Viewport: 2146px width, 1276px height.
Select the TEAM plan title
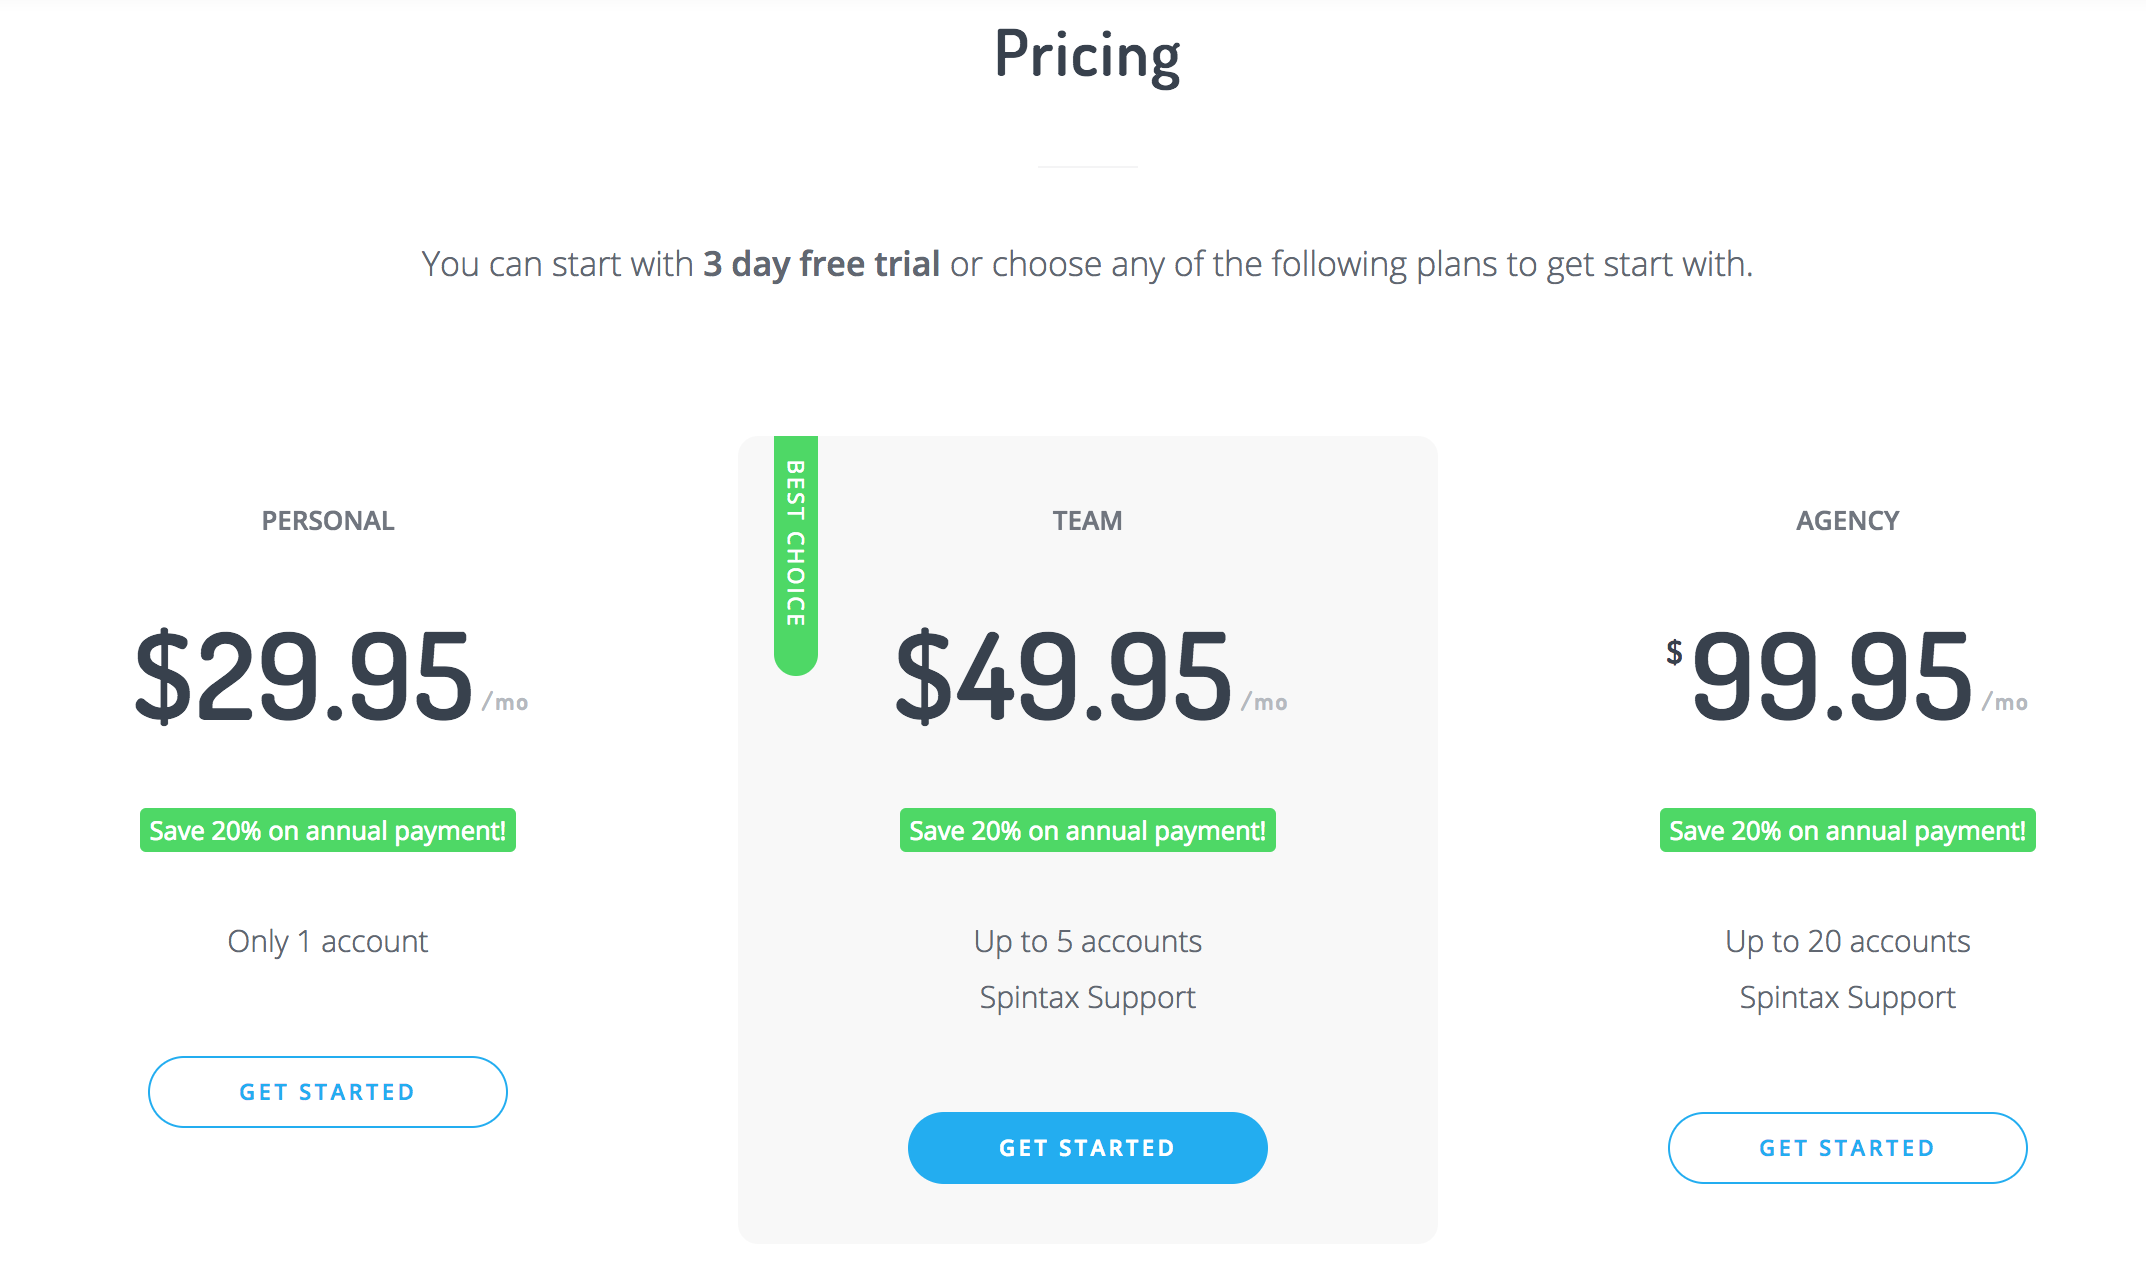1087,521
